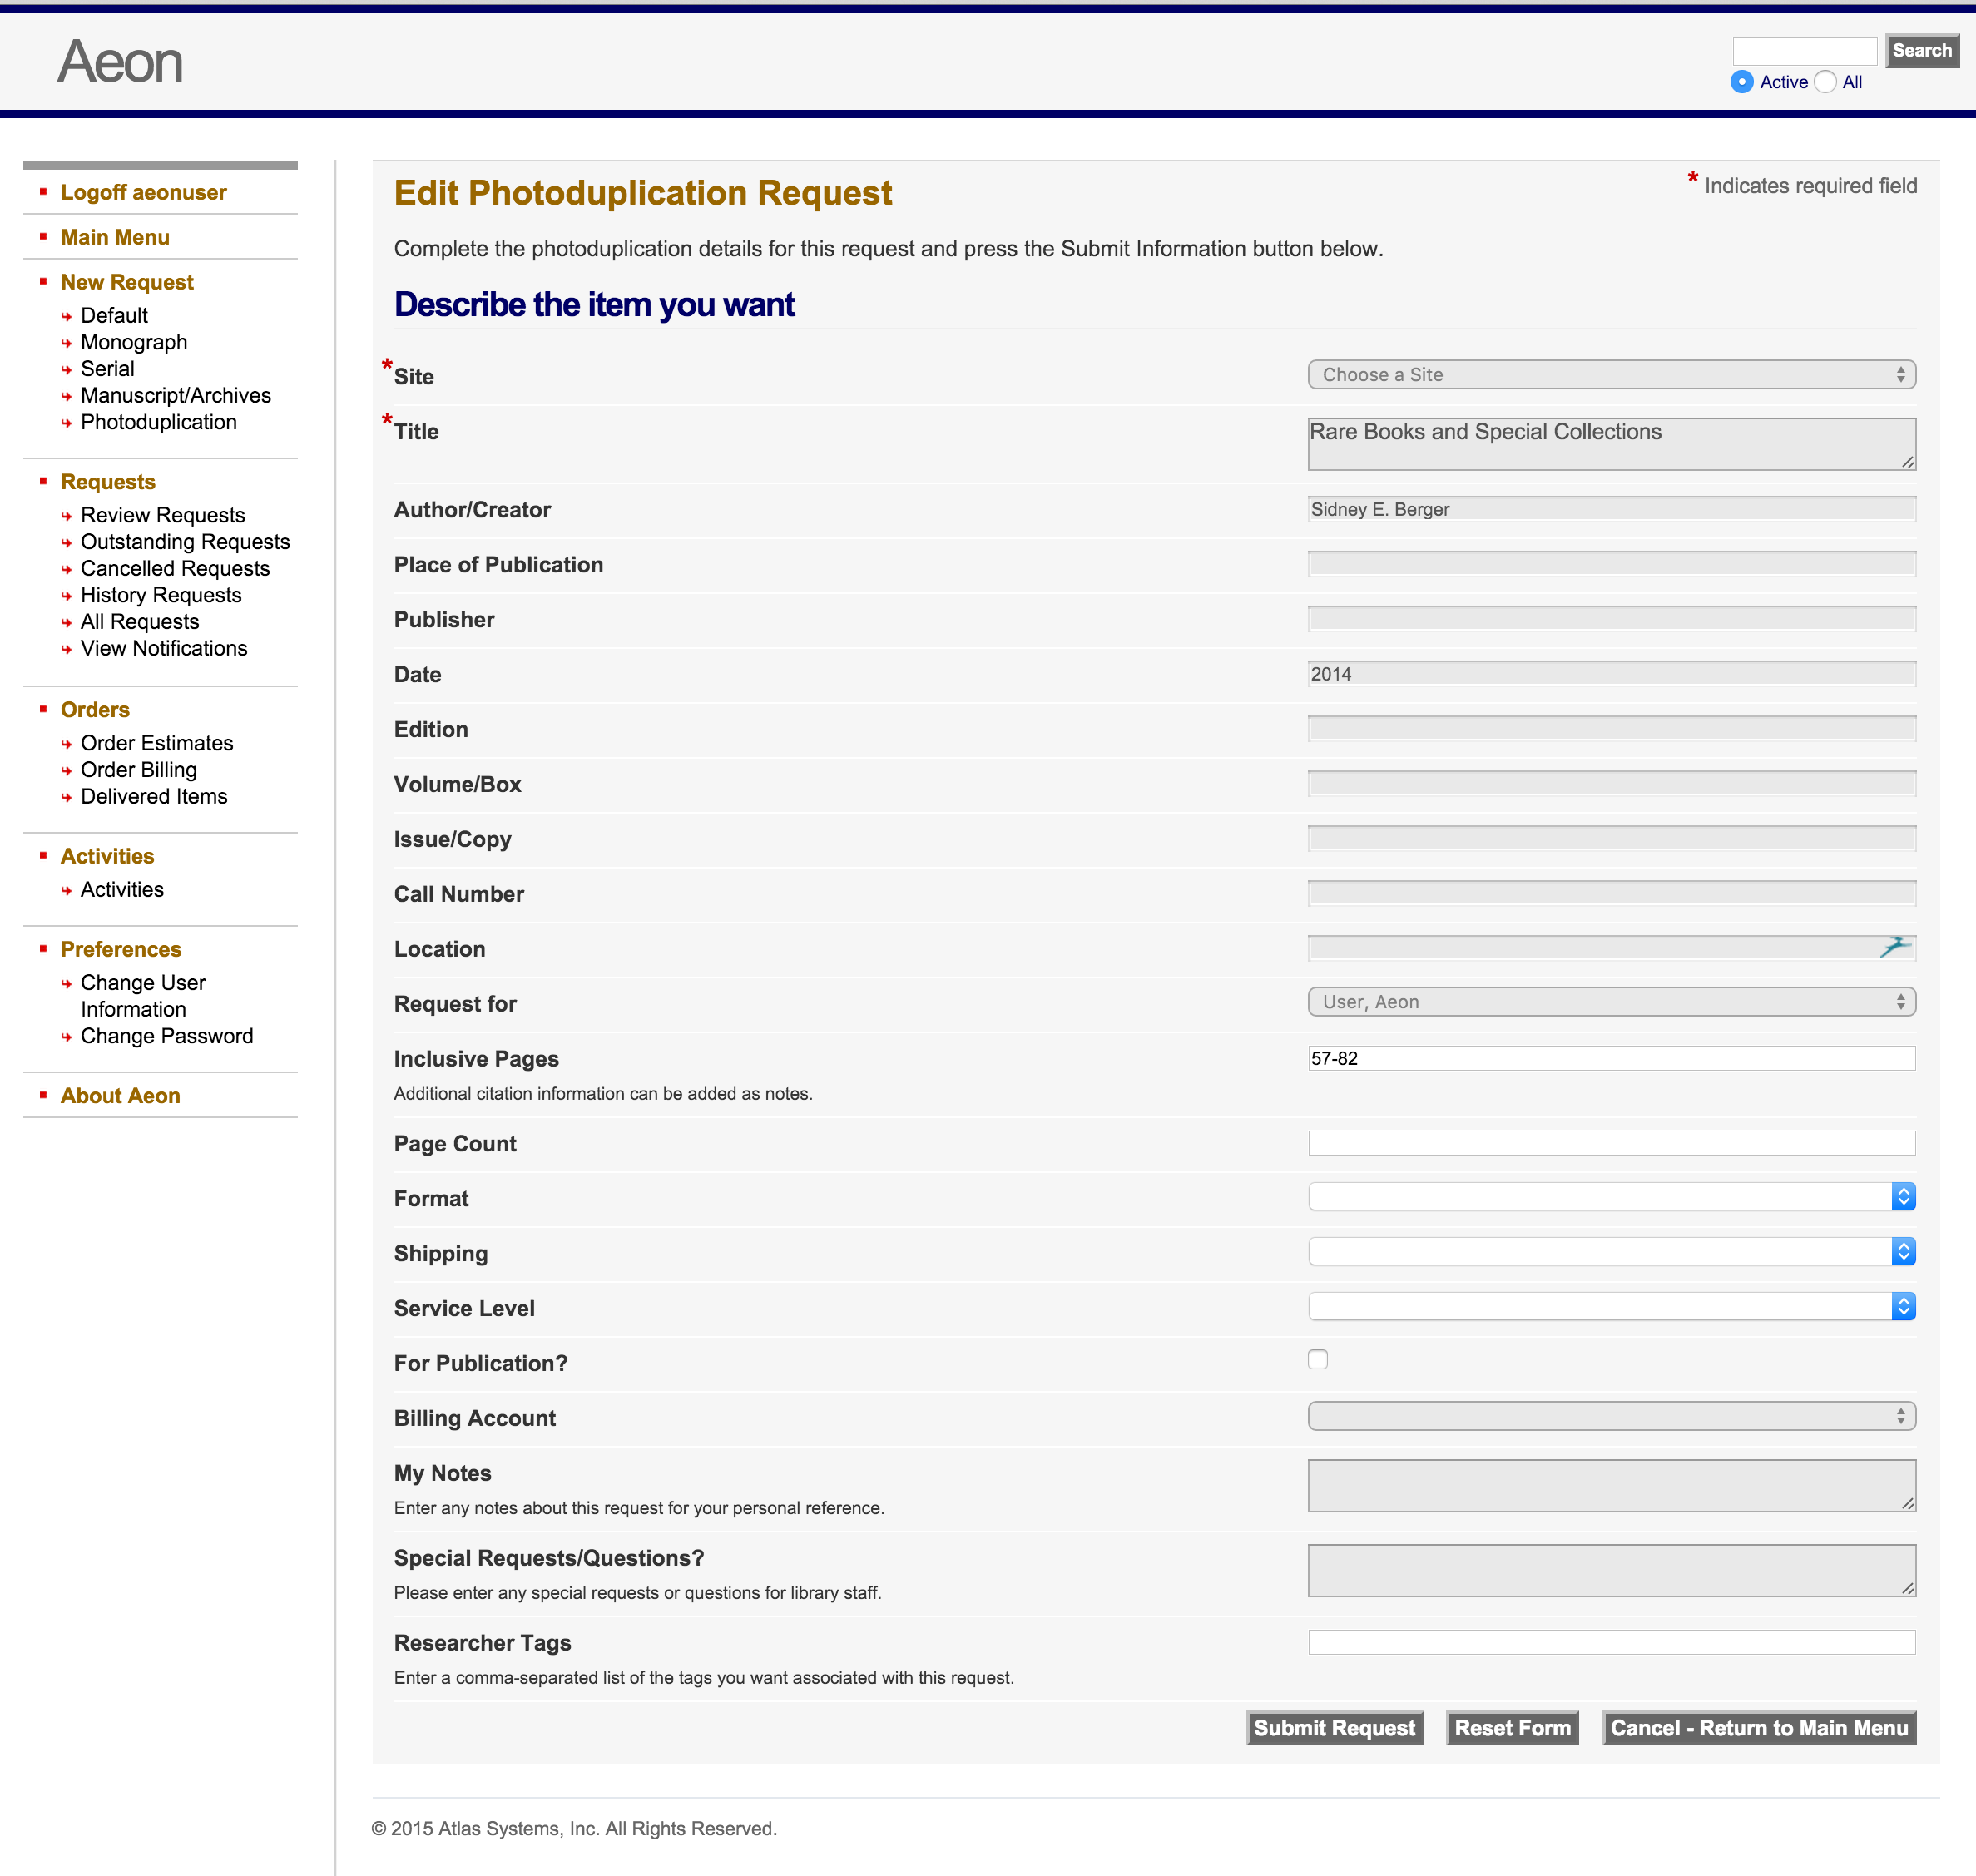Click the Special Requests/Questions text area
Screen dimensions: 1976x1876
tap(1611, 1570)
